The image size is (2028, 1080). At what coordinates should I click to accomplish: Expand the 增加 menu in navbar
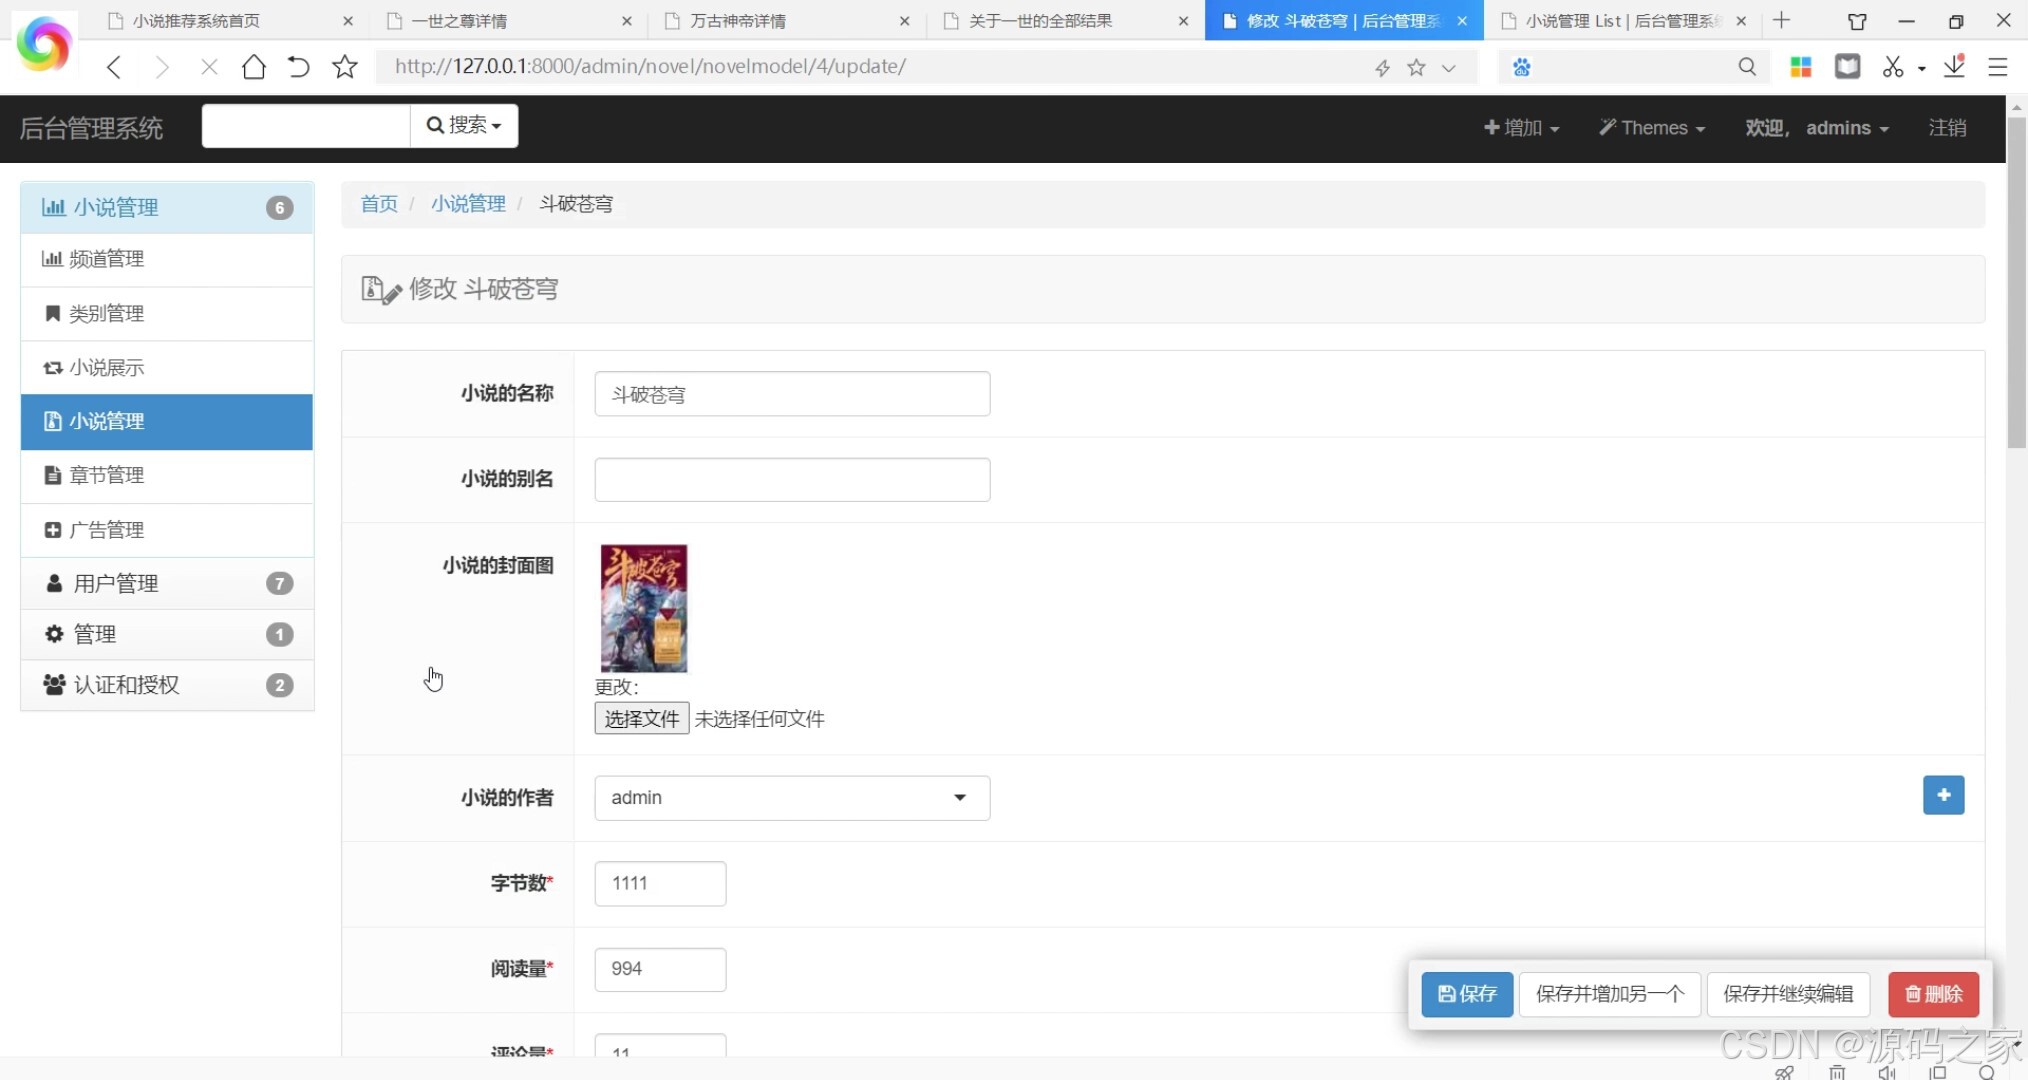click(x=1521, y=128)
